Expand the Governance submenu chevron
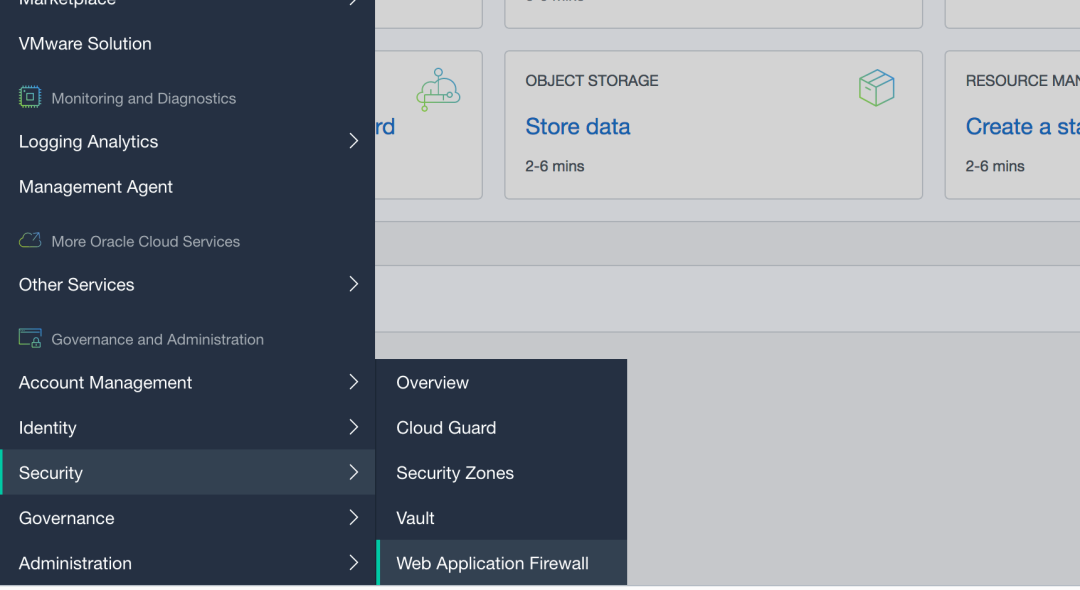Viewport: 1080px width, 590px height. tap(353, 517)
